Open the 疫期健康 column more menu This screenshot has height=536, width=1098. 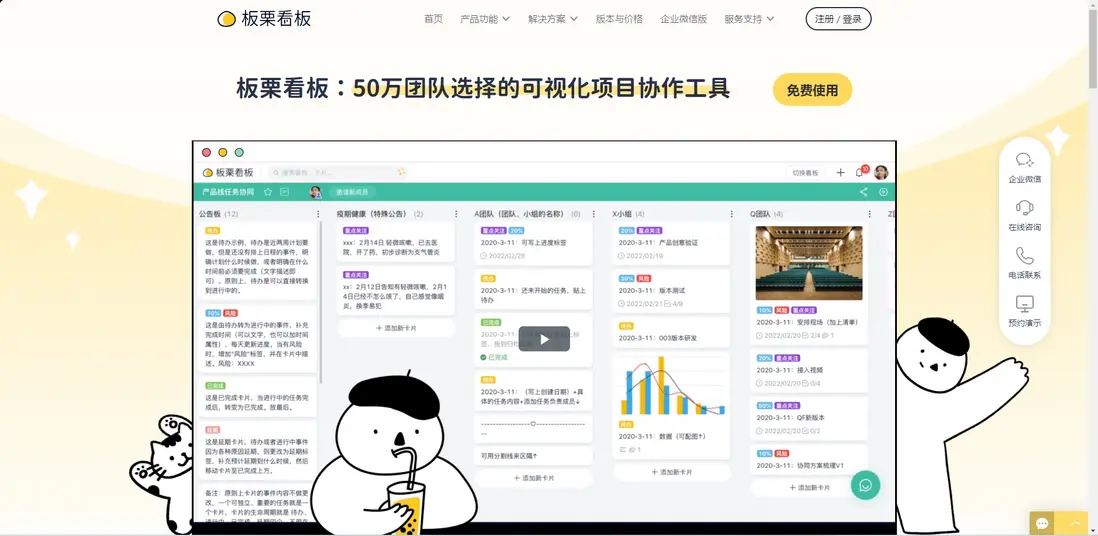click(x=455, y=214)
